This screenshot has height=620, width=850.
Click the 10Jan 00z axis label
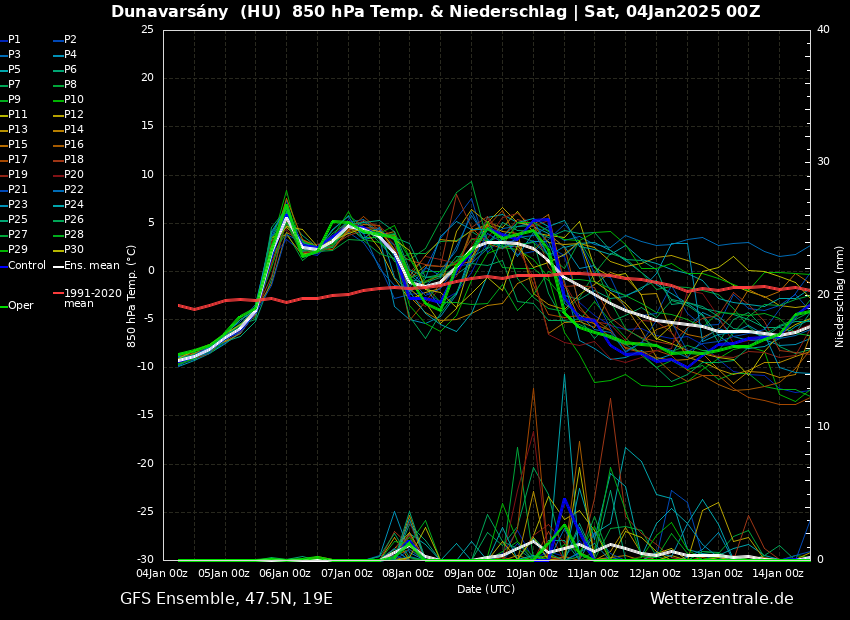point(532,574)
